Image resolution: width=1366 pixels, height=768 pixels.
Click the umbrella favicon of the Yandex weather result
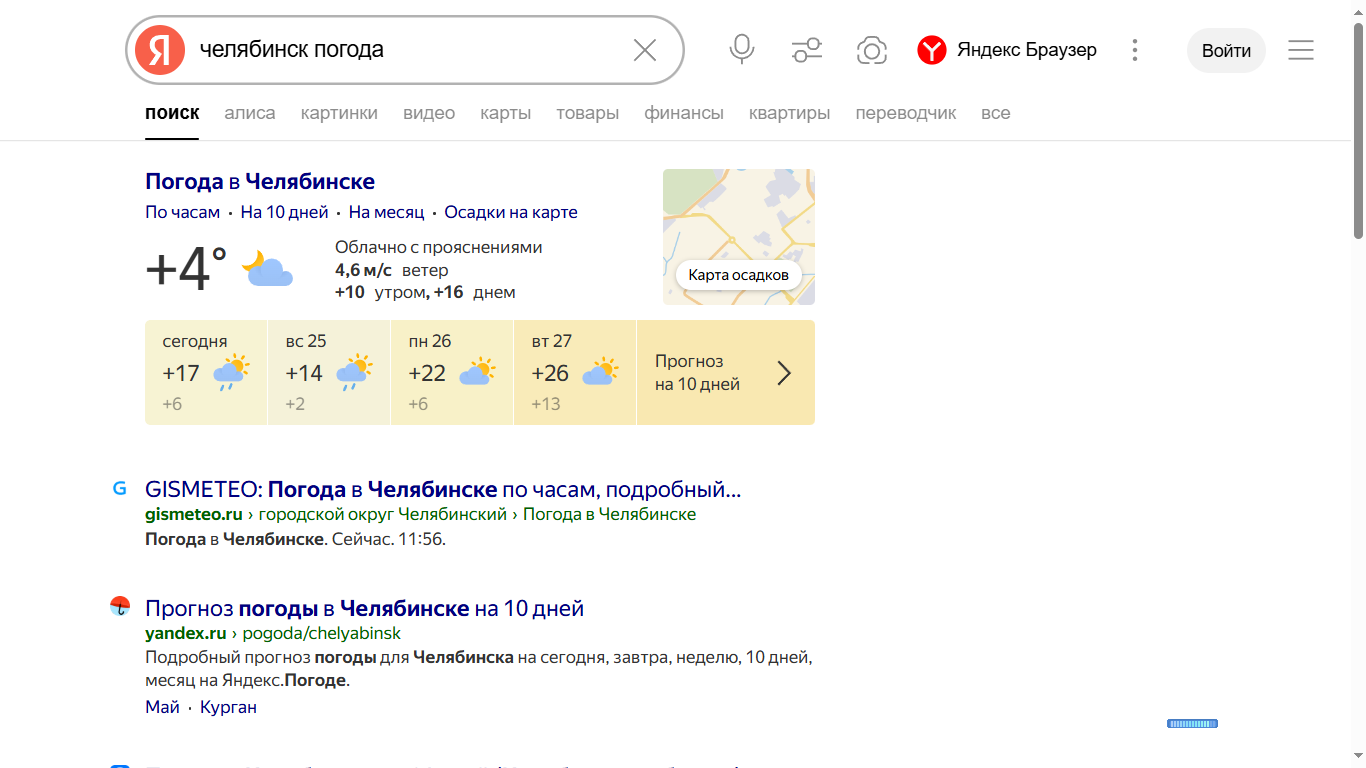coord(120,606)
